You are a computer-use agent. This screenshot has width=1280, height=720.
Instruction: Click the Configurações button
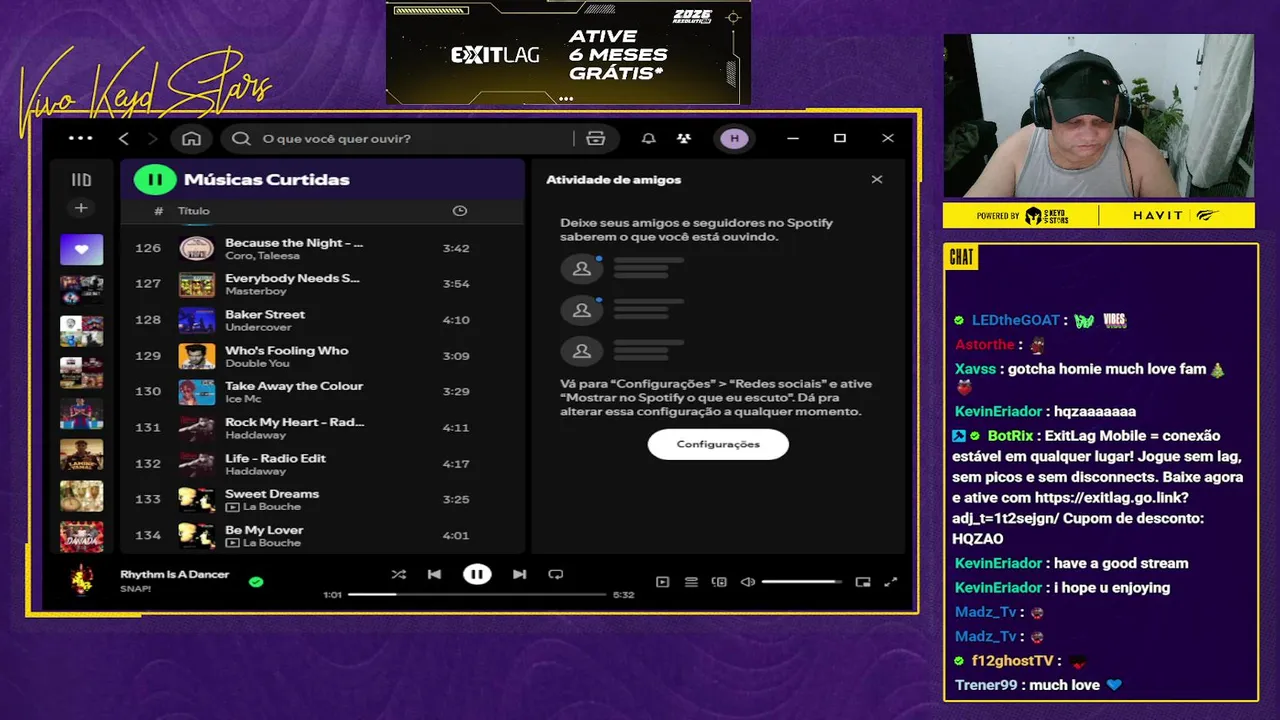point(718,444)
